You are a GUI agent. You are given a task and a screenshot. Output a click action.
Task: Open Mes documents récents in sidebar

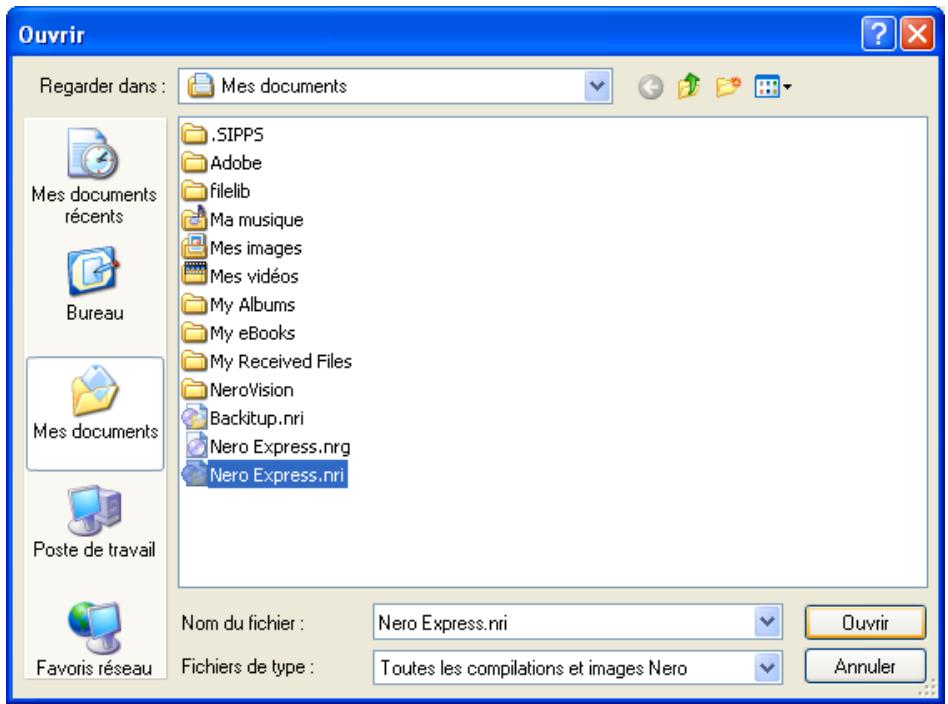[x=94, y=176]
